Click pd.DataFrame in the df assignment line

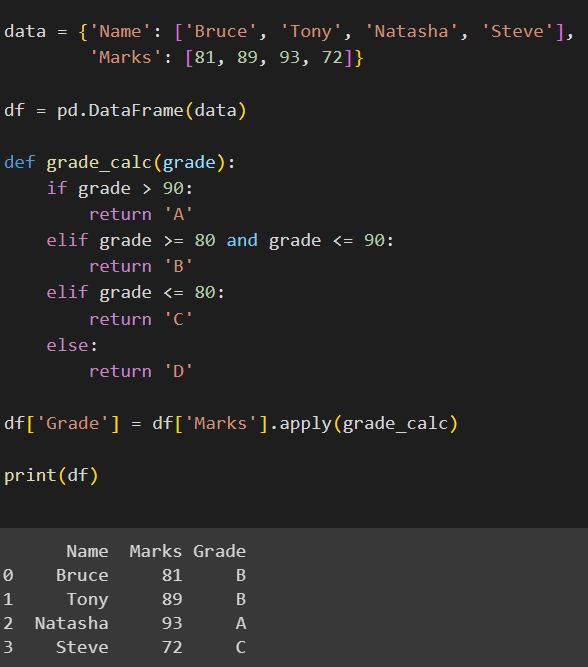[120, 111]
